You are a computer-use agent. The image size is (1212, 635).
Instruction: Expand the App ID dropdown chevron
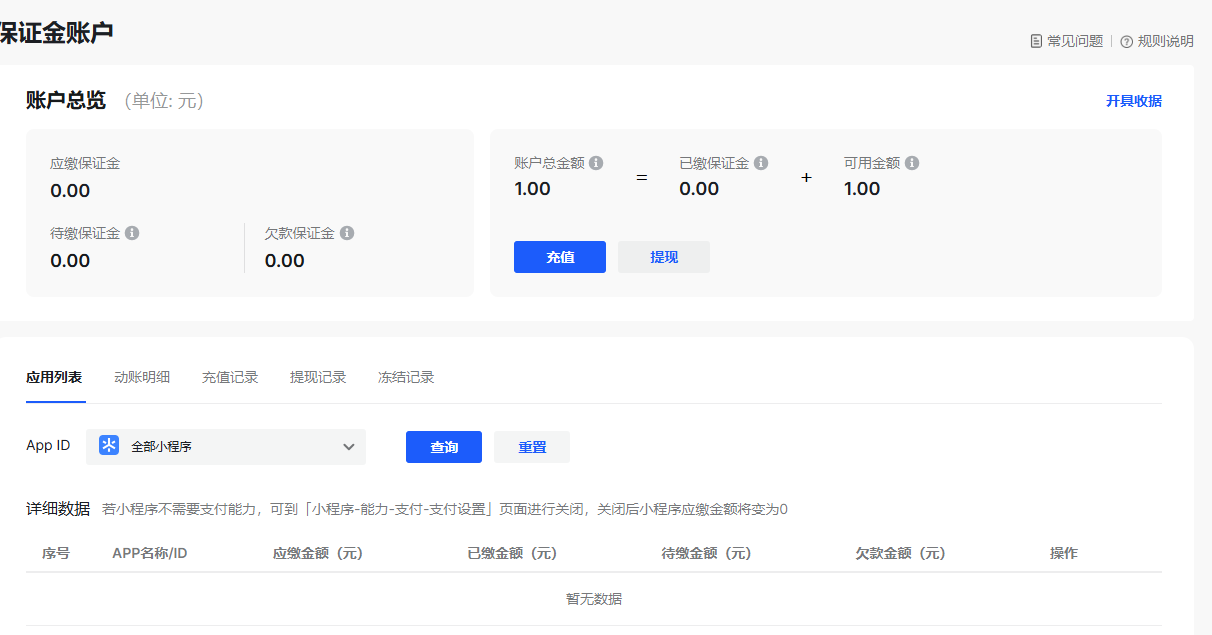(349, 447)
